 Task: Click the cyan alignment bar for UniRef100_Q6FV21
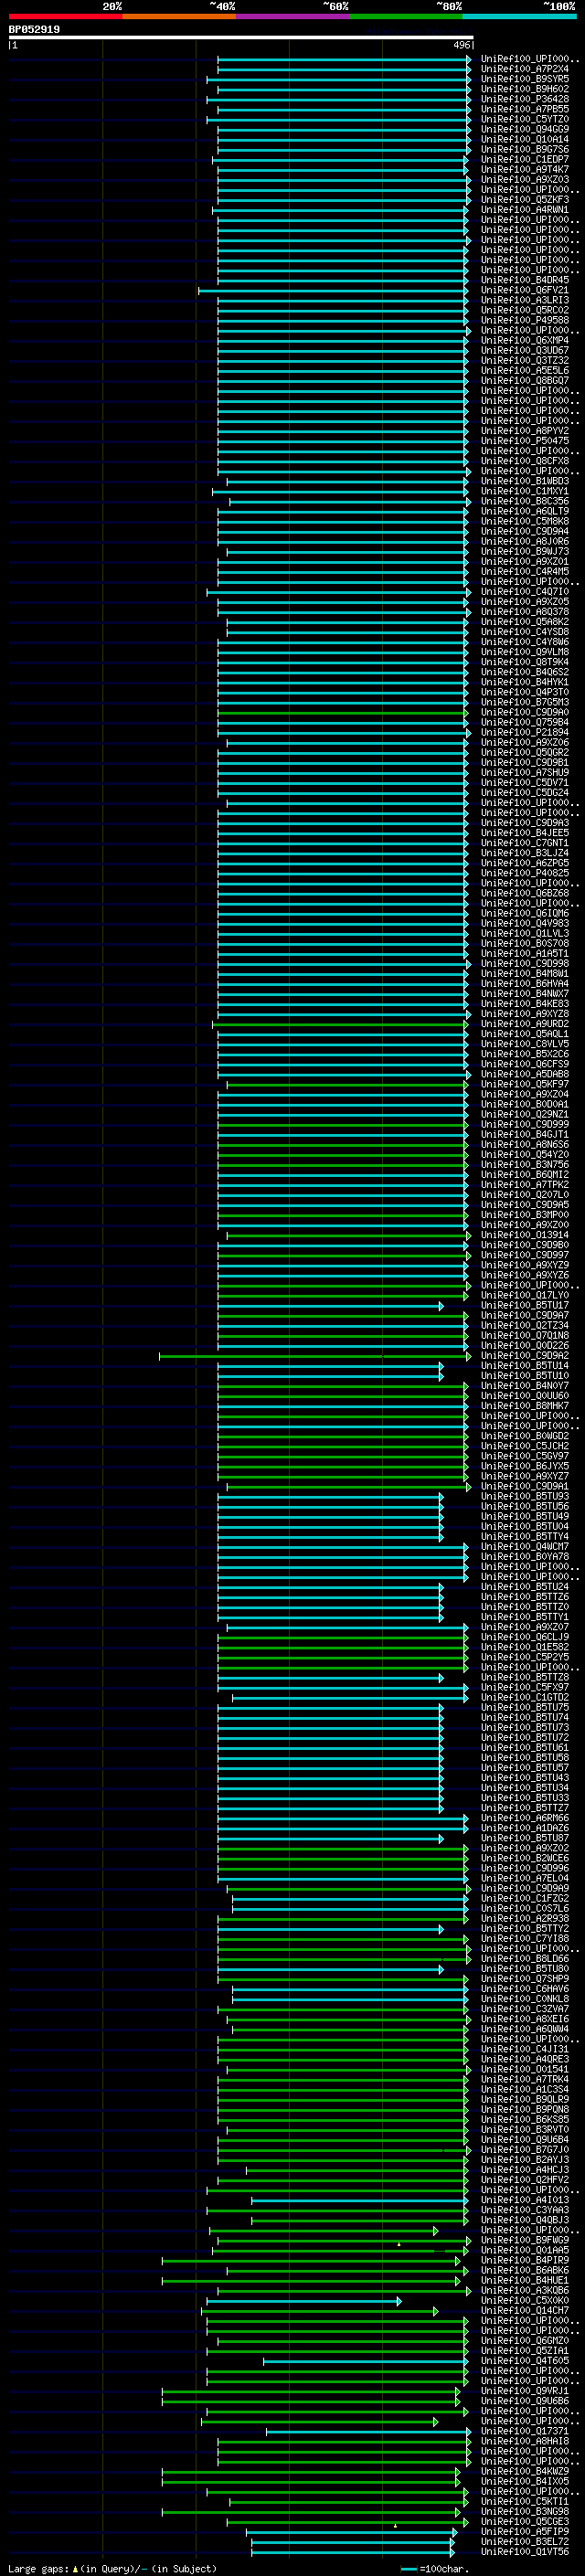(x=334, y=291)
